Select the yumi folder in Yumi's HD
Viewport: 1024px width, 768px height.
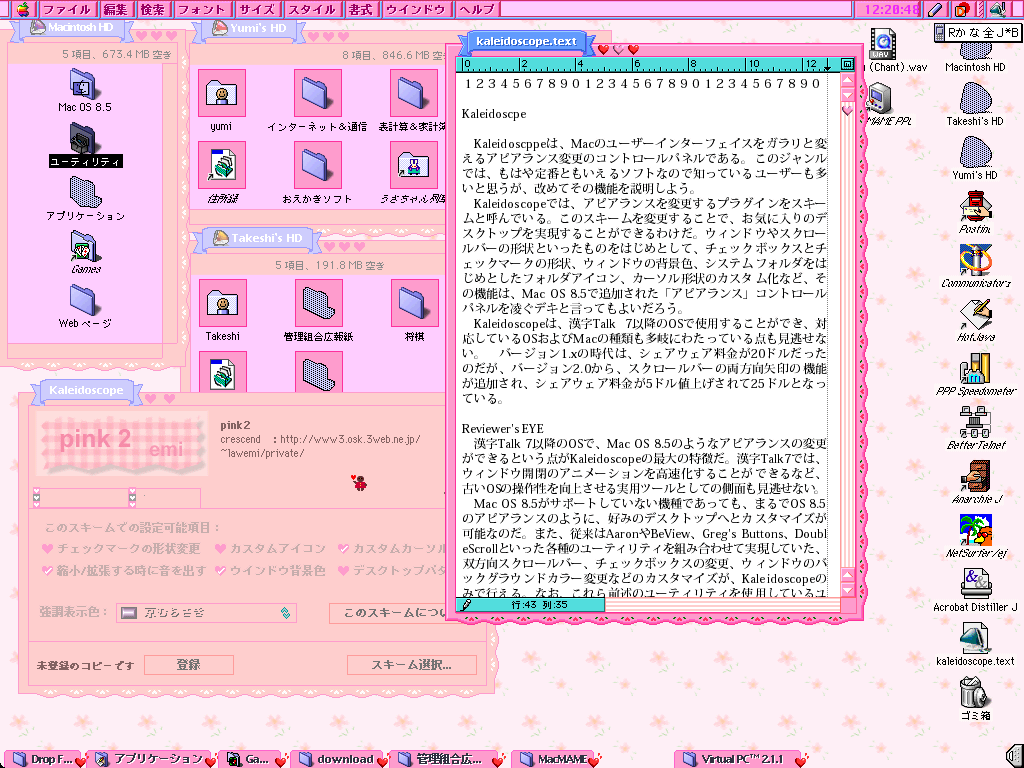coord(221,93)
